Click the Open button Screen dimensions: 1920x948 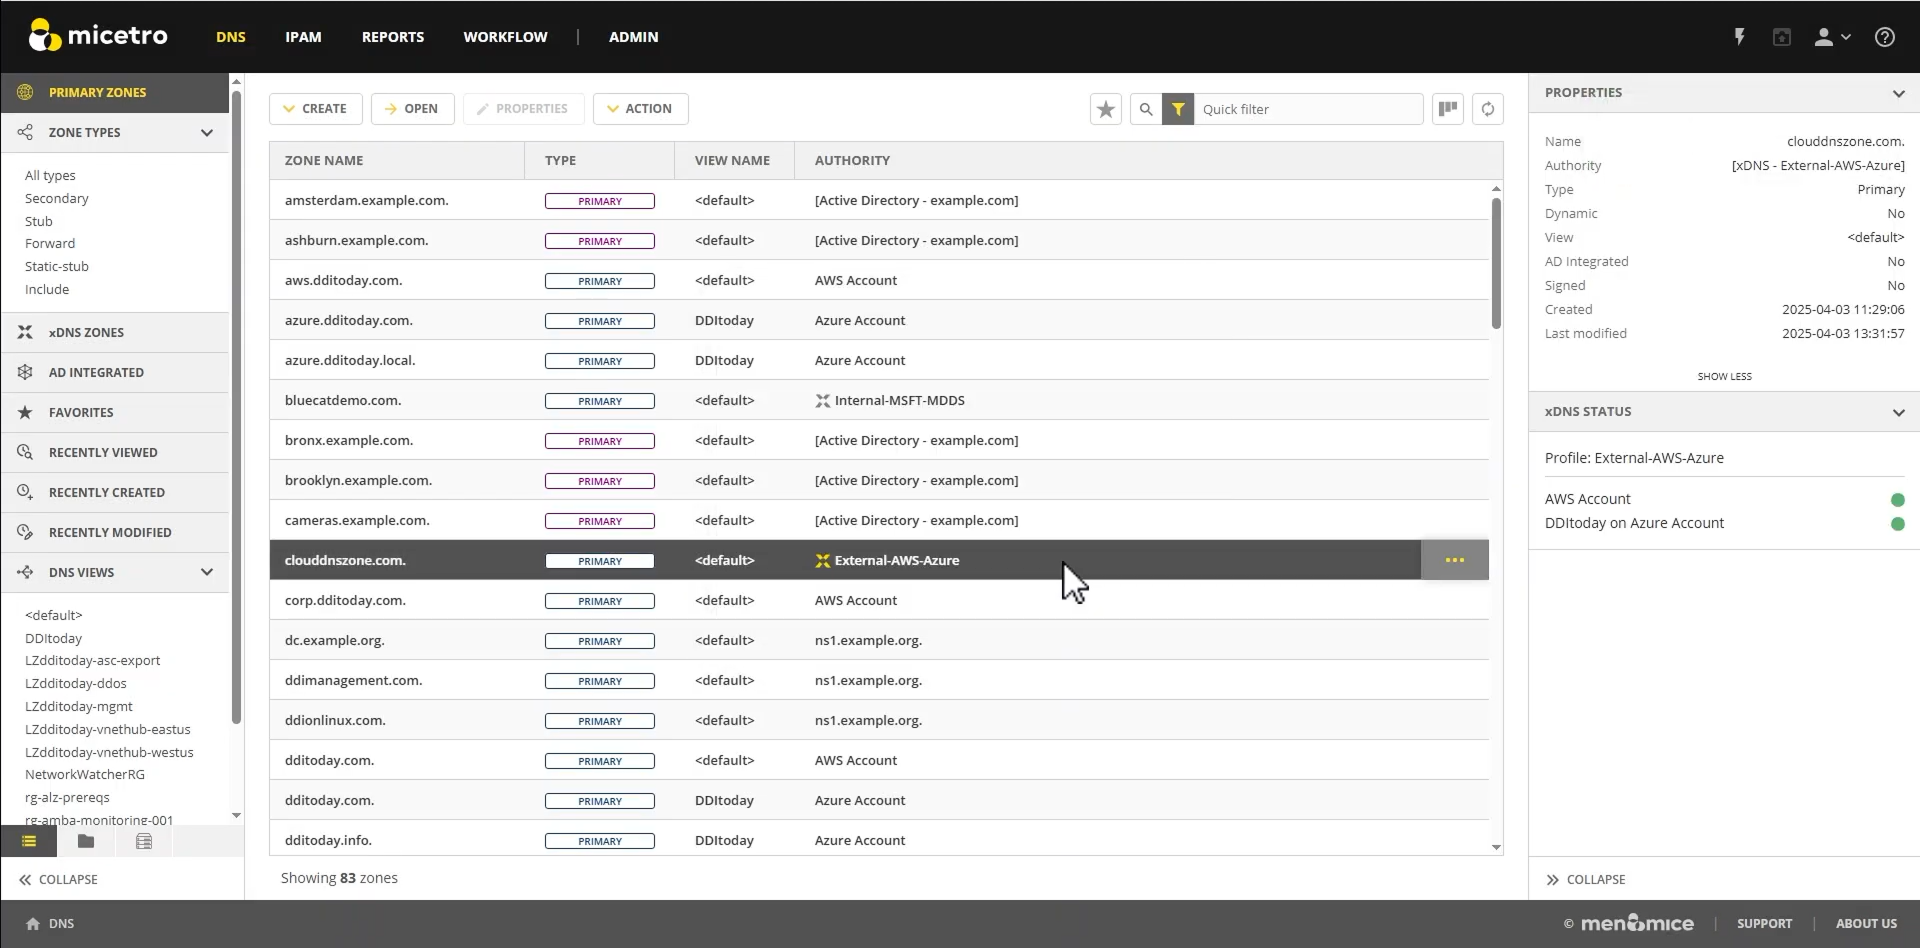(x=412, y=109)
